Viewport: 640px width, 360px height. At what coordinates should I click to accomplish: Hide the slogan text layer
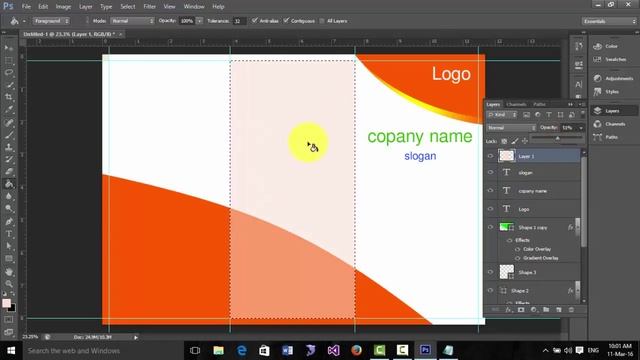point(491,172)
